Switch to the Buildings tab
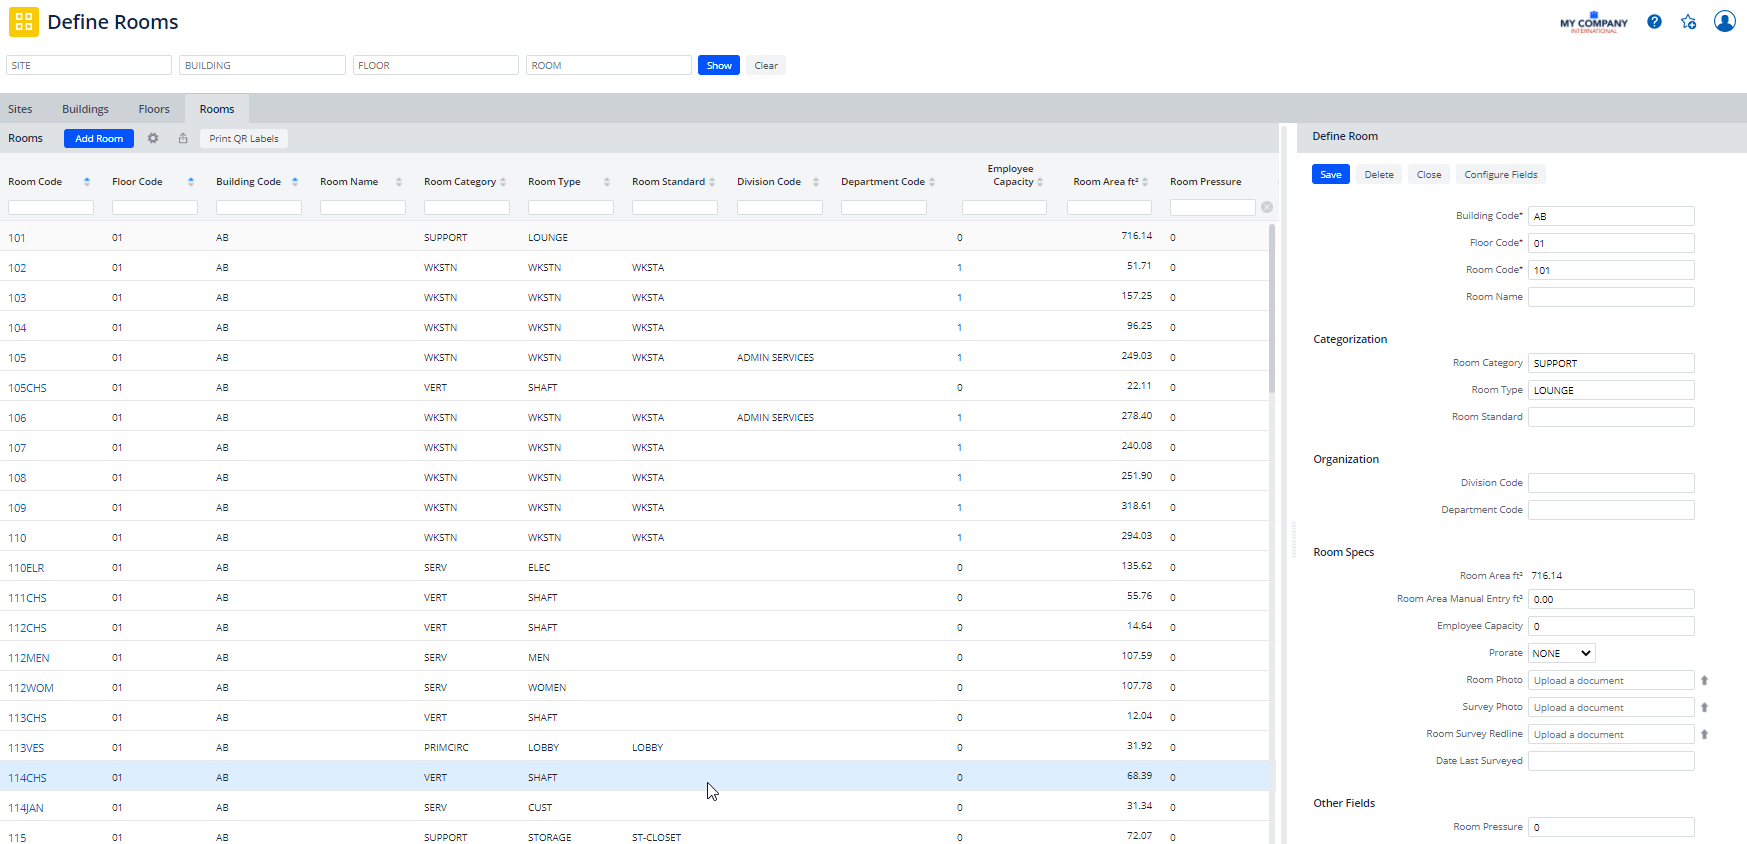This screenshot has width=1747, height=844. click(x=85, y=109)
